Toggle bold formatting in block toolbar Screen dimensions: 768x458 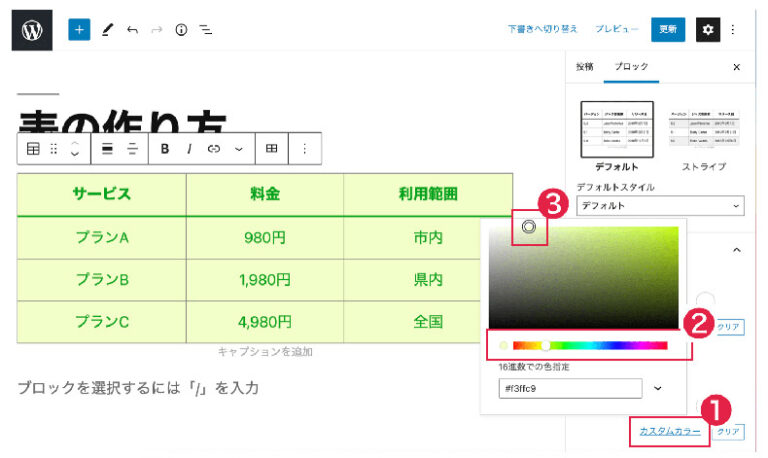165,148
